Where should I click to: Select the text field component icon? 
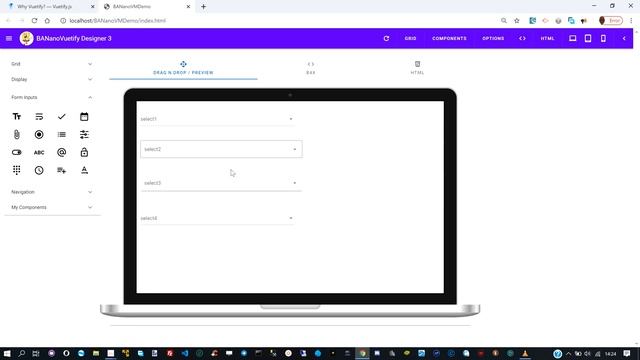pyautogui.click(x=17, y=117)
